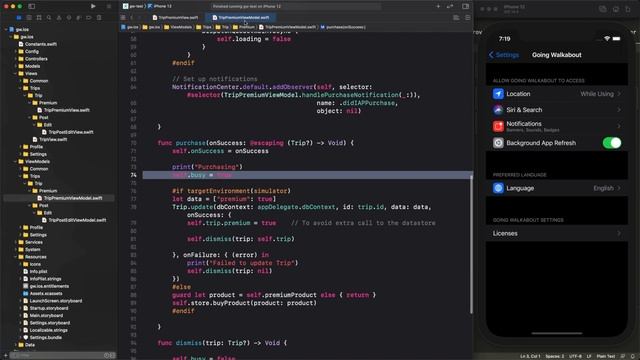
Task: Click the editor vertical scrollbar
Action: [x=471, y=244]
